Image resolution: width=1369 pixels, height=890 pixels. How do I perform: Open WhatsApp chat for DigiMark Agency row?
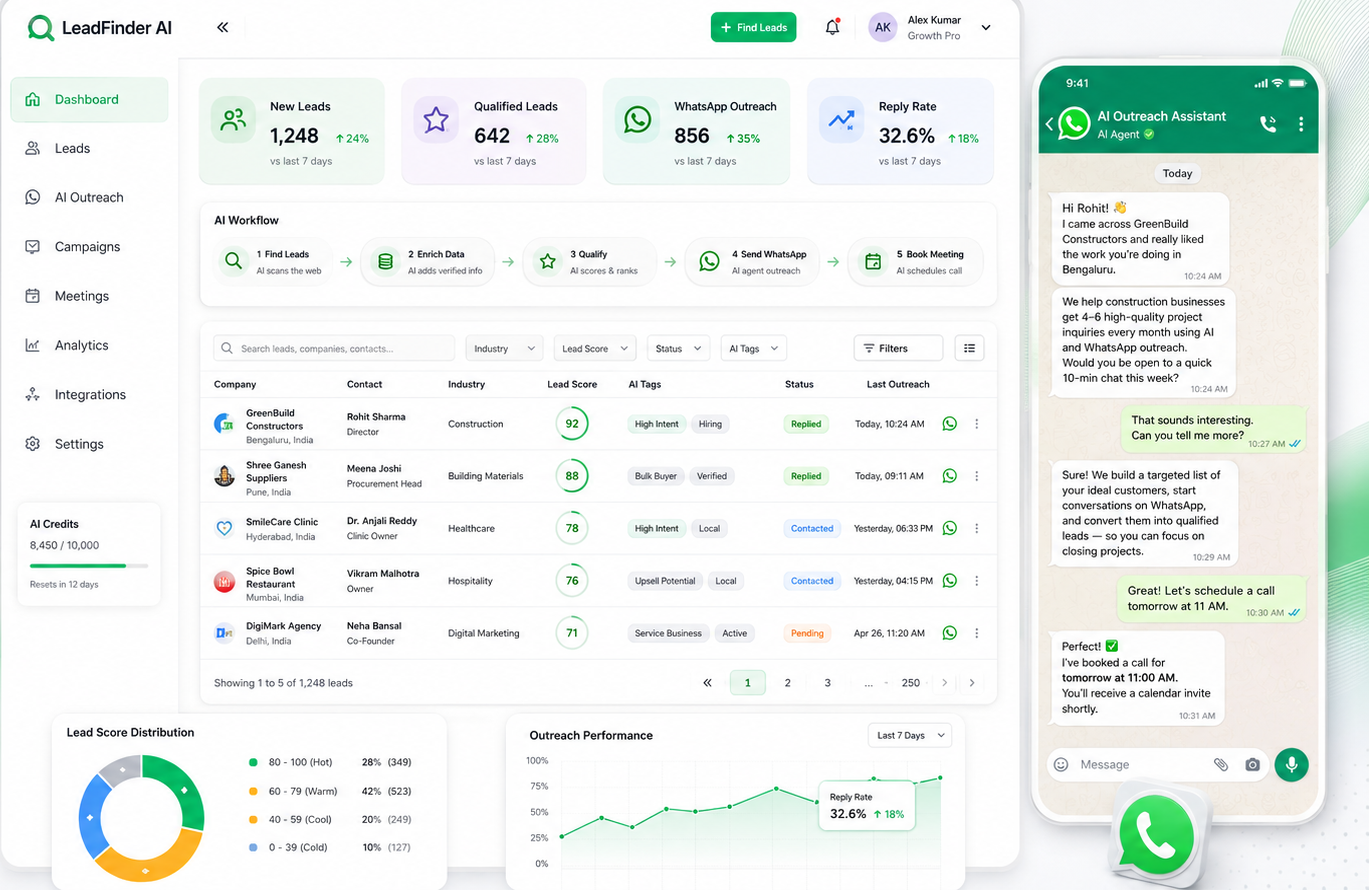950,633
